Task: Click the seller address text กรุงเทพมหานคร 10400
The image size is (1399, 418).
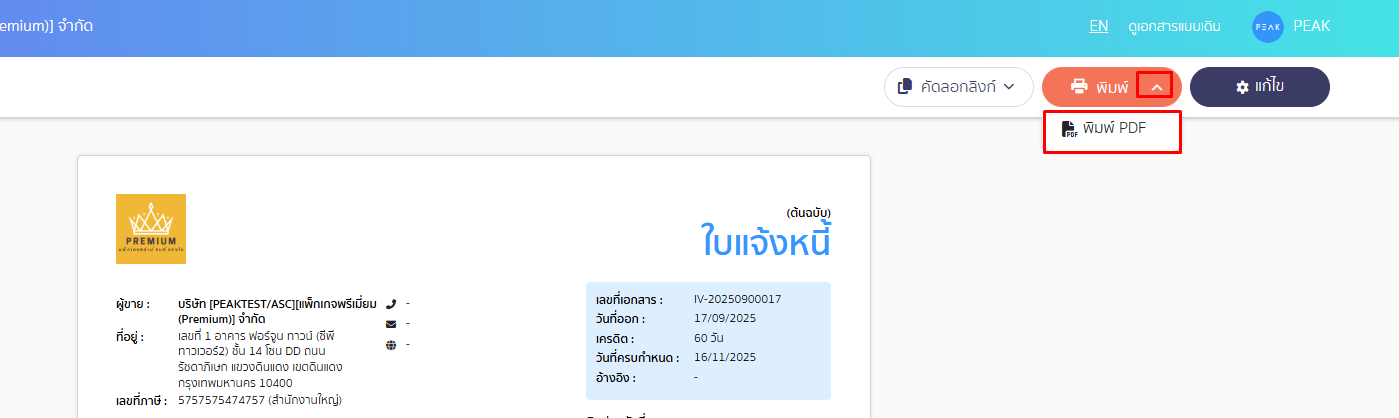Action: click(235, 383)
